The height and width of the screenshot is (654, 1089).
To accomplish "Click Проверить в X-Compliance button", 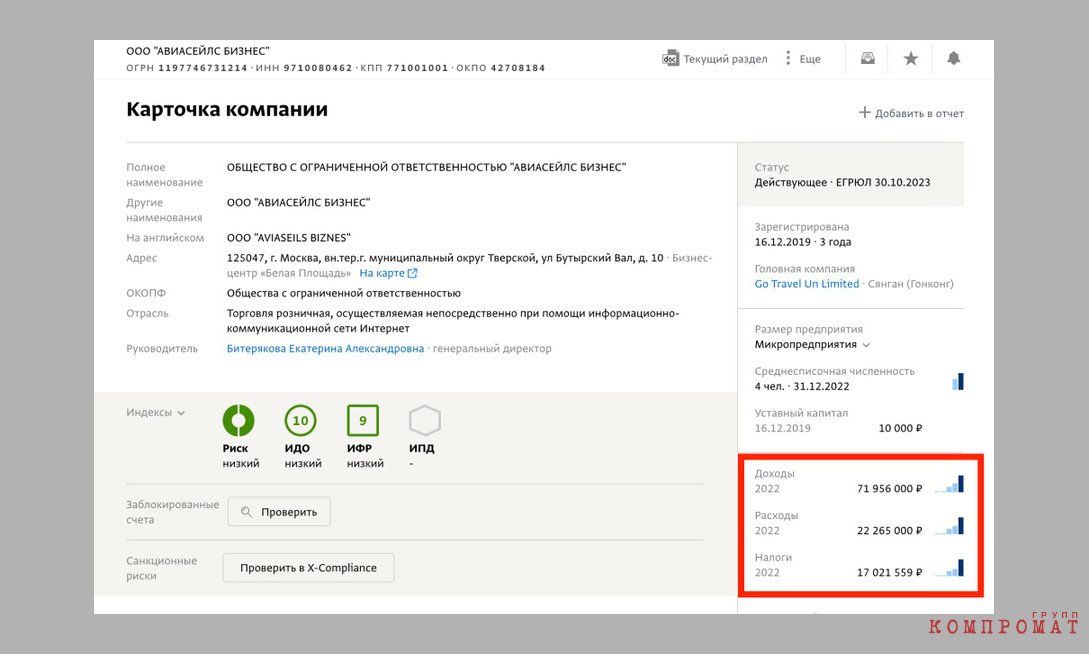I will (x=308, y=568).
